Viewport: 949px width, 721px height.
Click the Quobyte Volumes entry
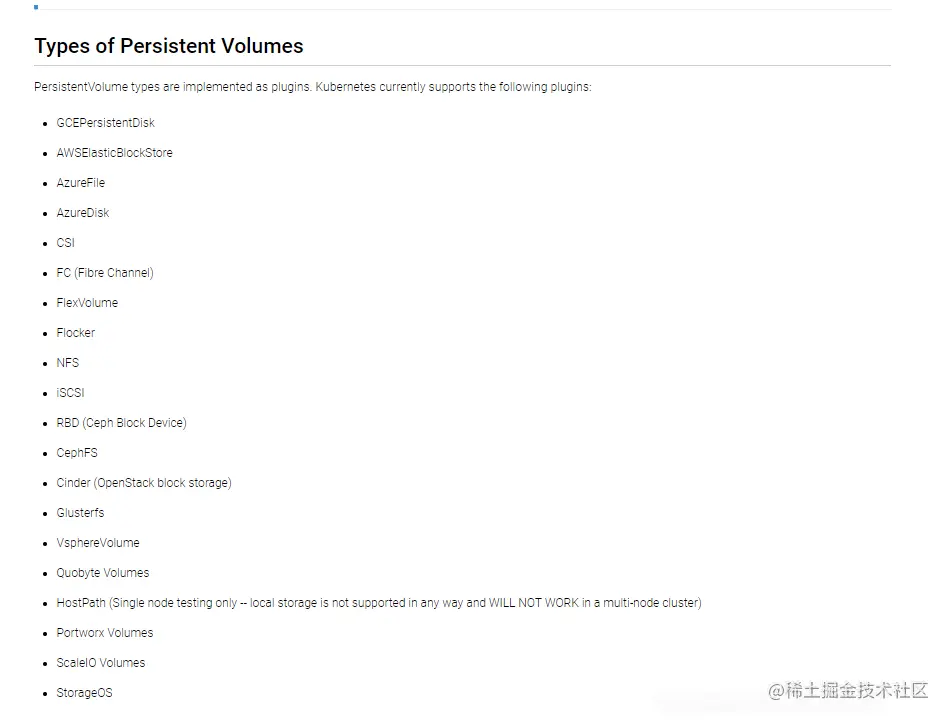(103, 573)
